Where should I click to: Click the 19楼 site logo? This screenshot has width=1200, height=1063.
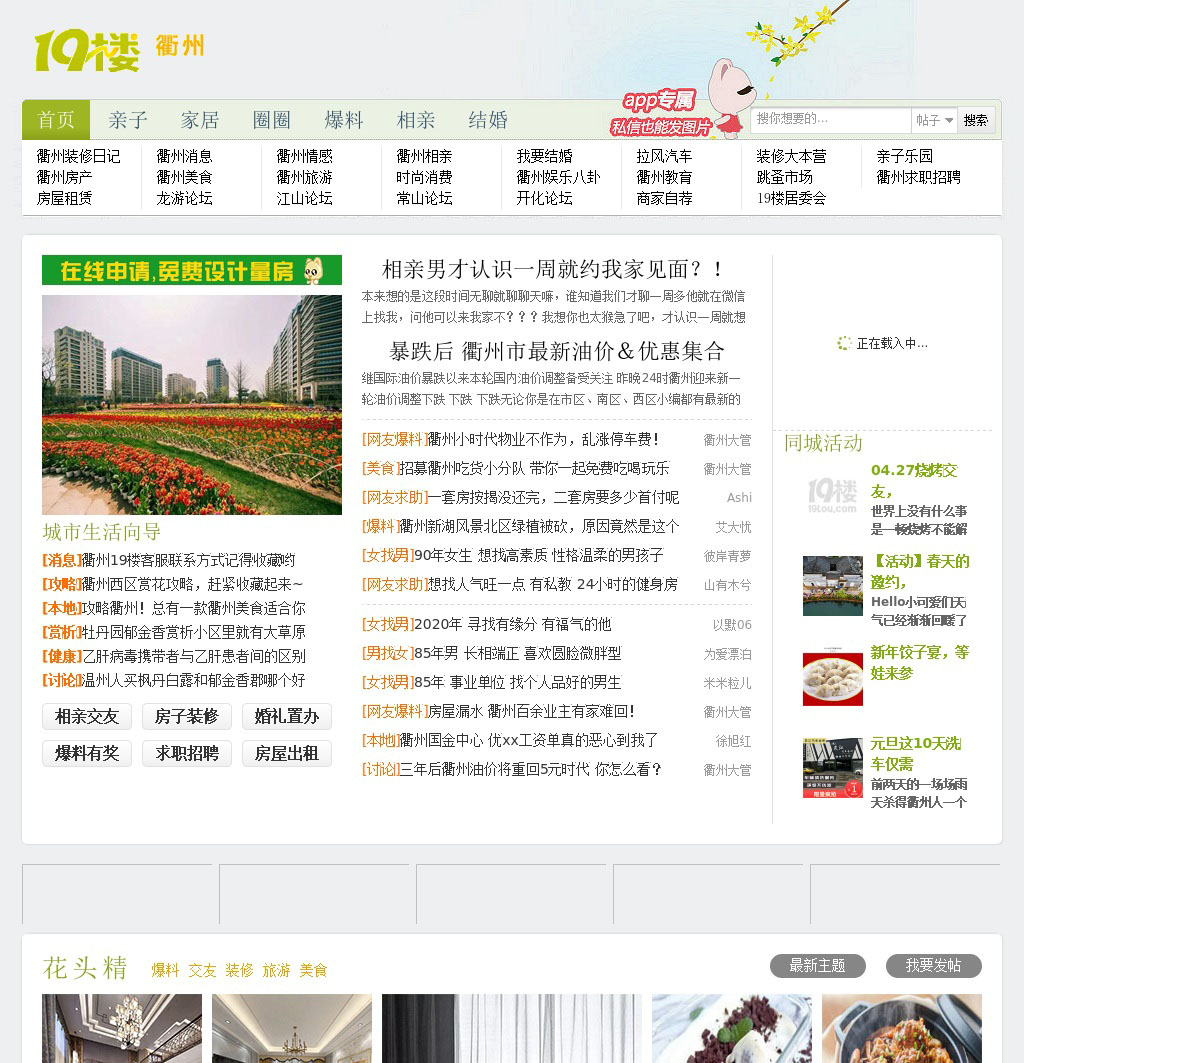[x=87, y=50]
